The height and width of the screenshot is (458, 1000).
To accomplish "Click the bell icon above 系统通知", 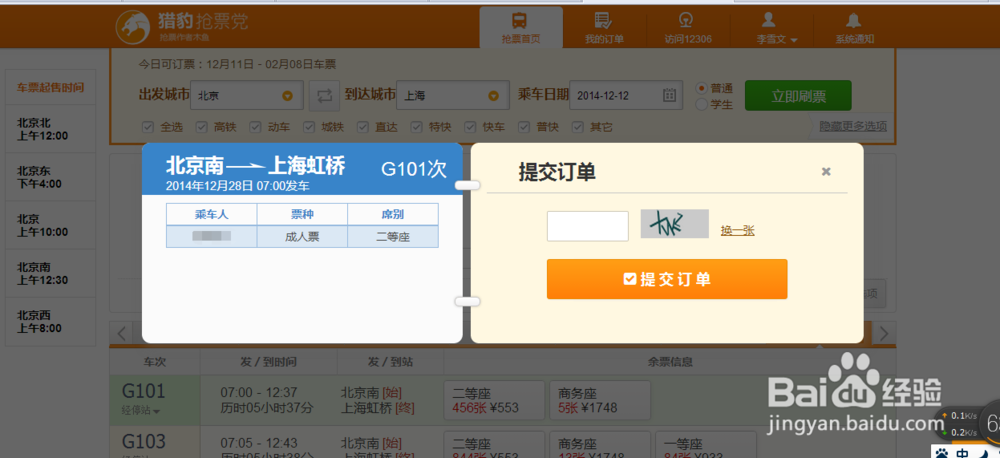I will (854, 20).
